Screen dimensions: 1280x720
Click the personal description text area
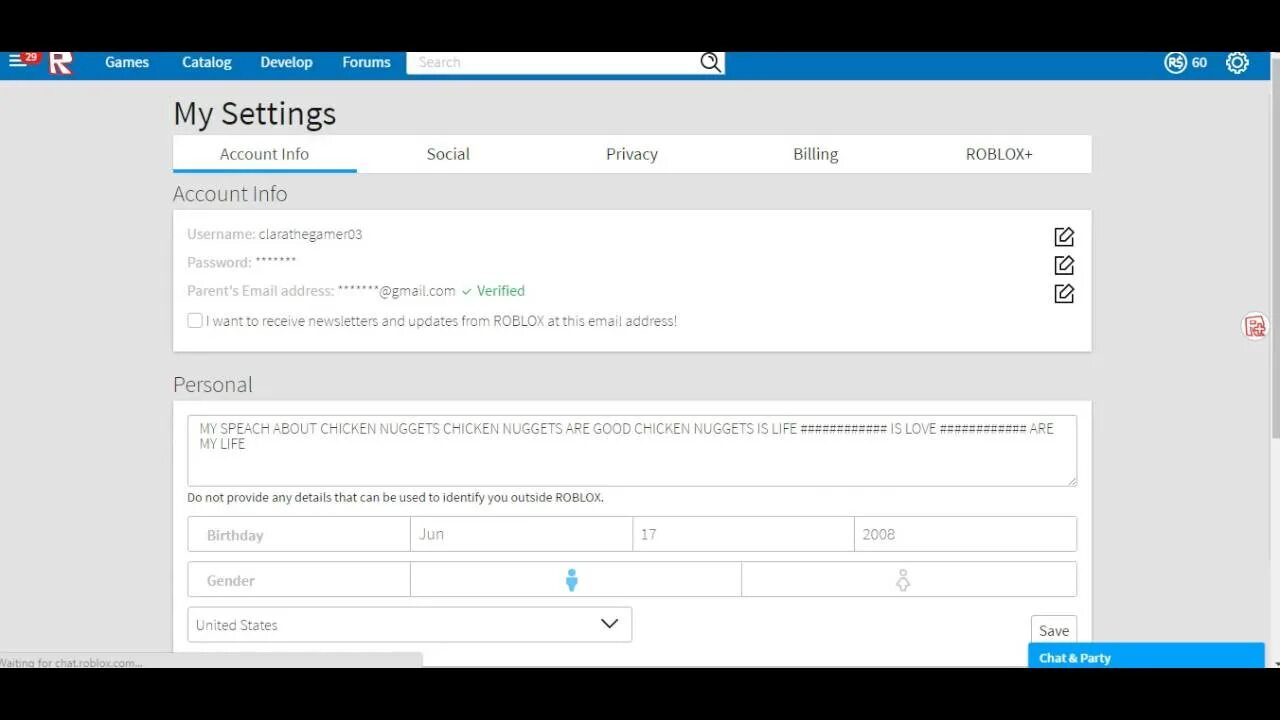(x=632, y=451)
